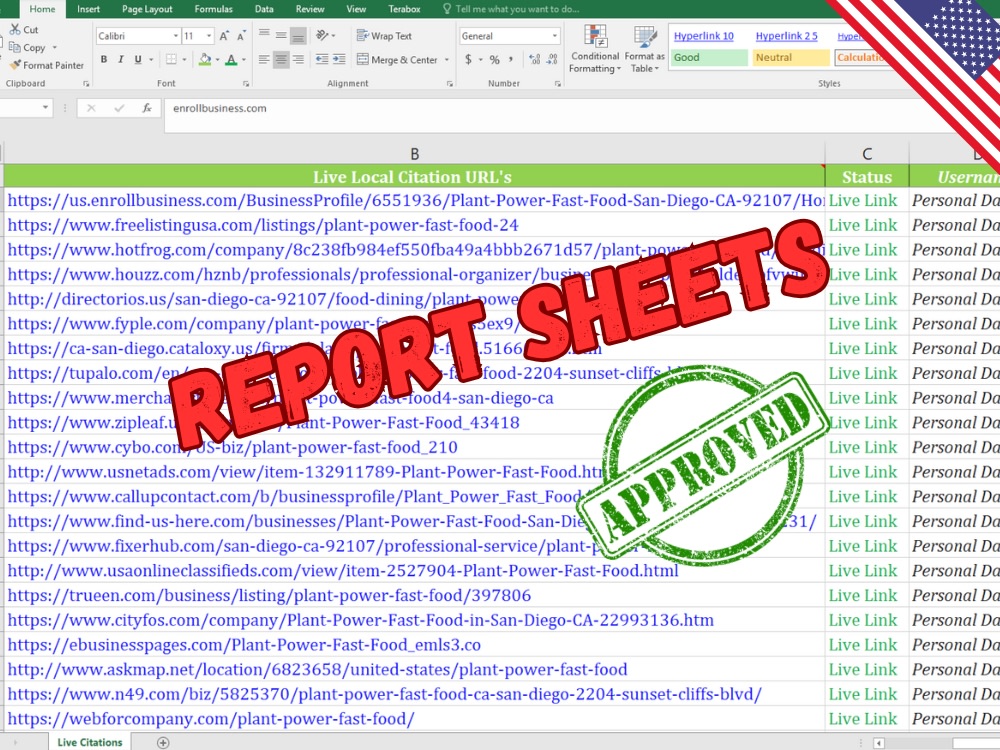1000x750 pixels.
Task: Toggle Center horizontal alignment
Action: point(281,59)
